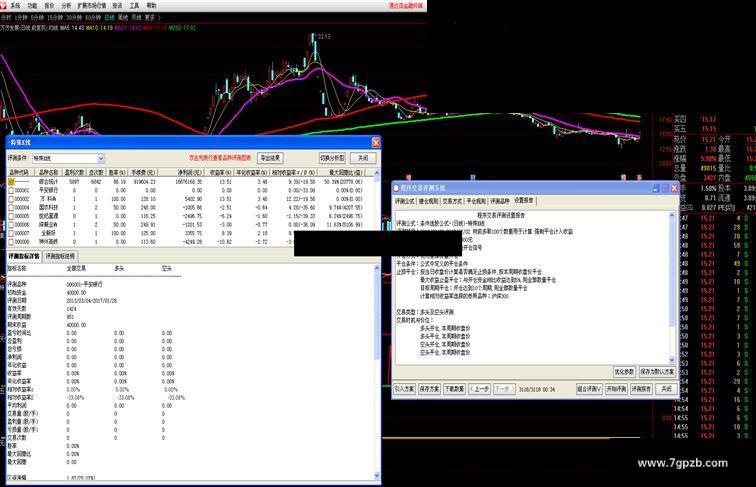This screenshot has width=756, height=487.
Task: Select the 周线 weekly chart period
Action: coord(123,17)
